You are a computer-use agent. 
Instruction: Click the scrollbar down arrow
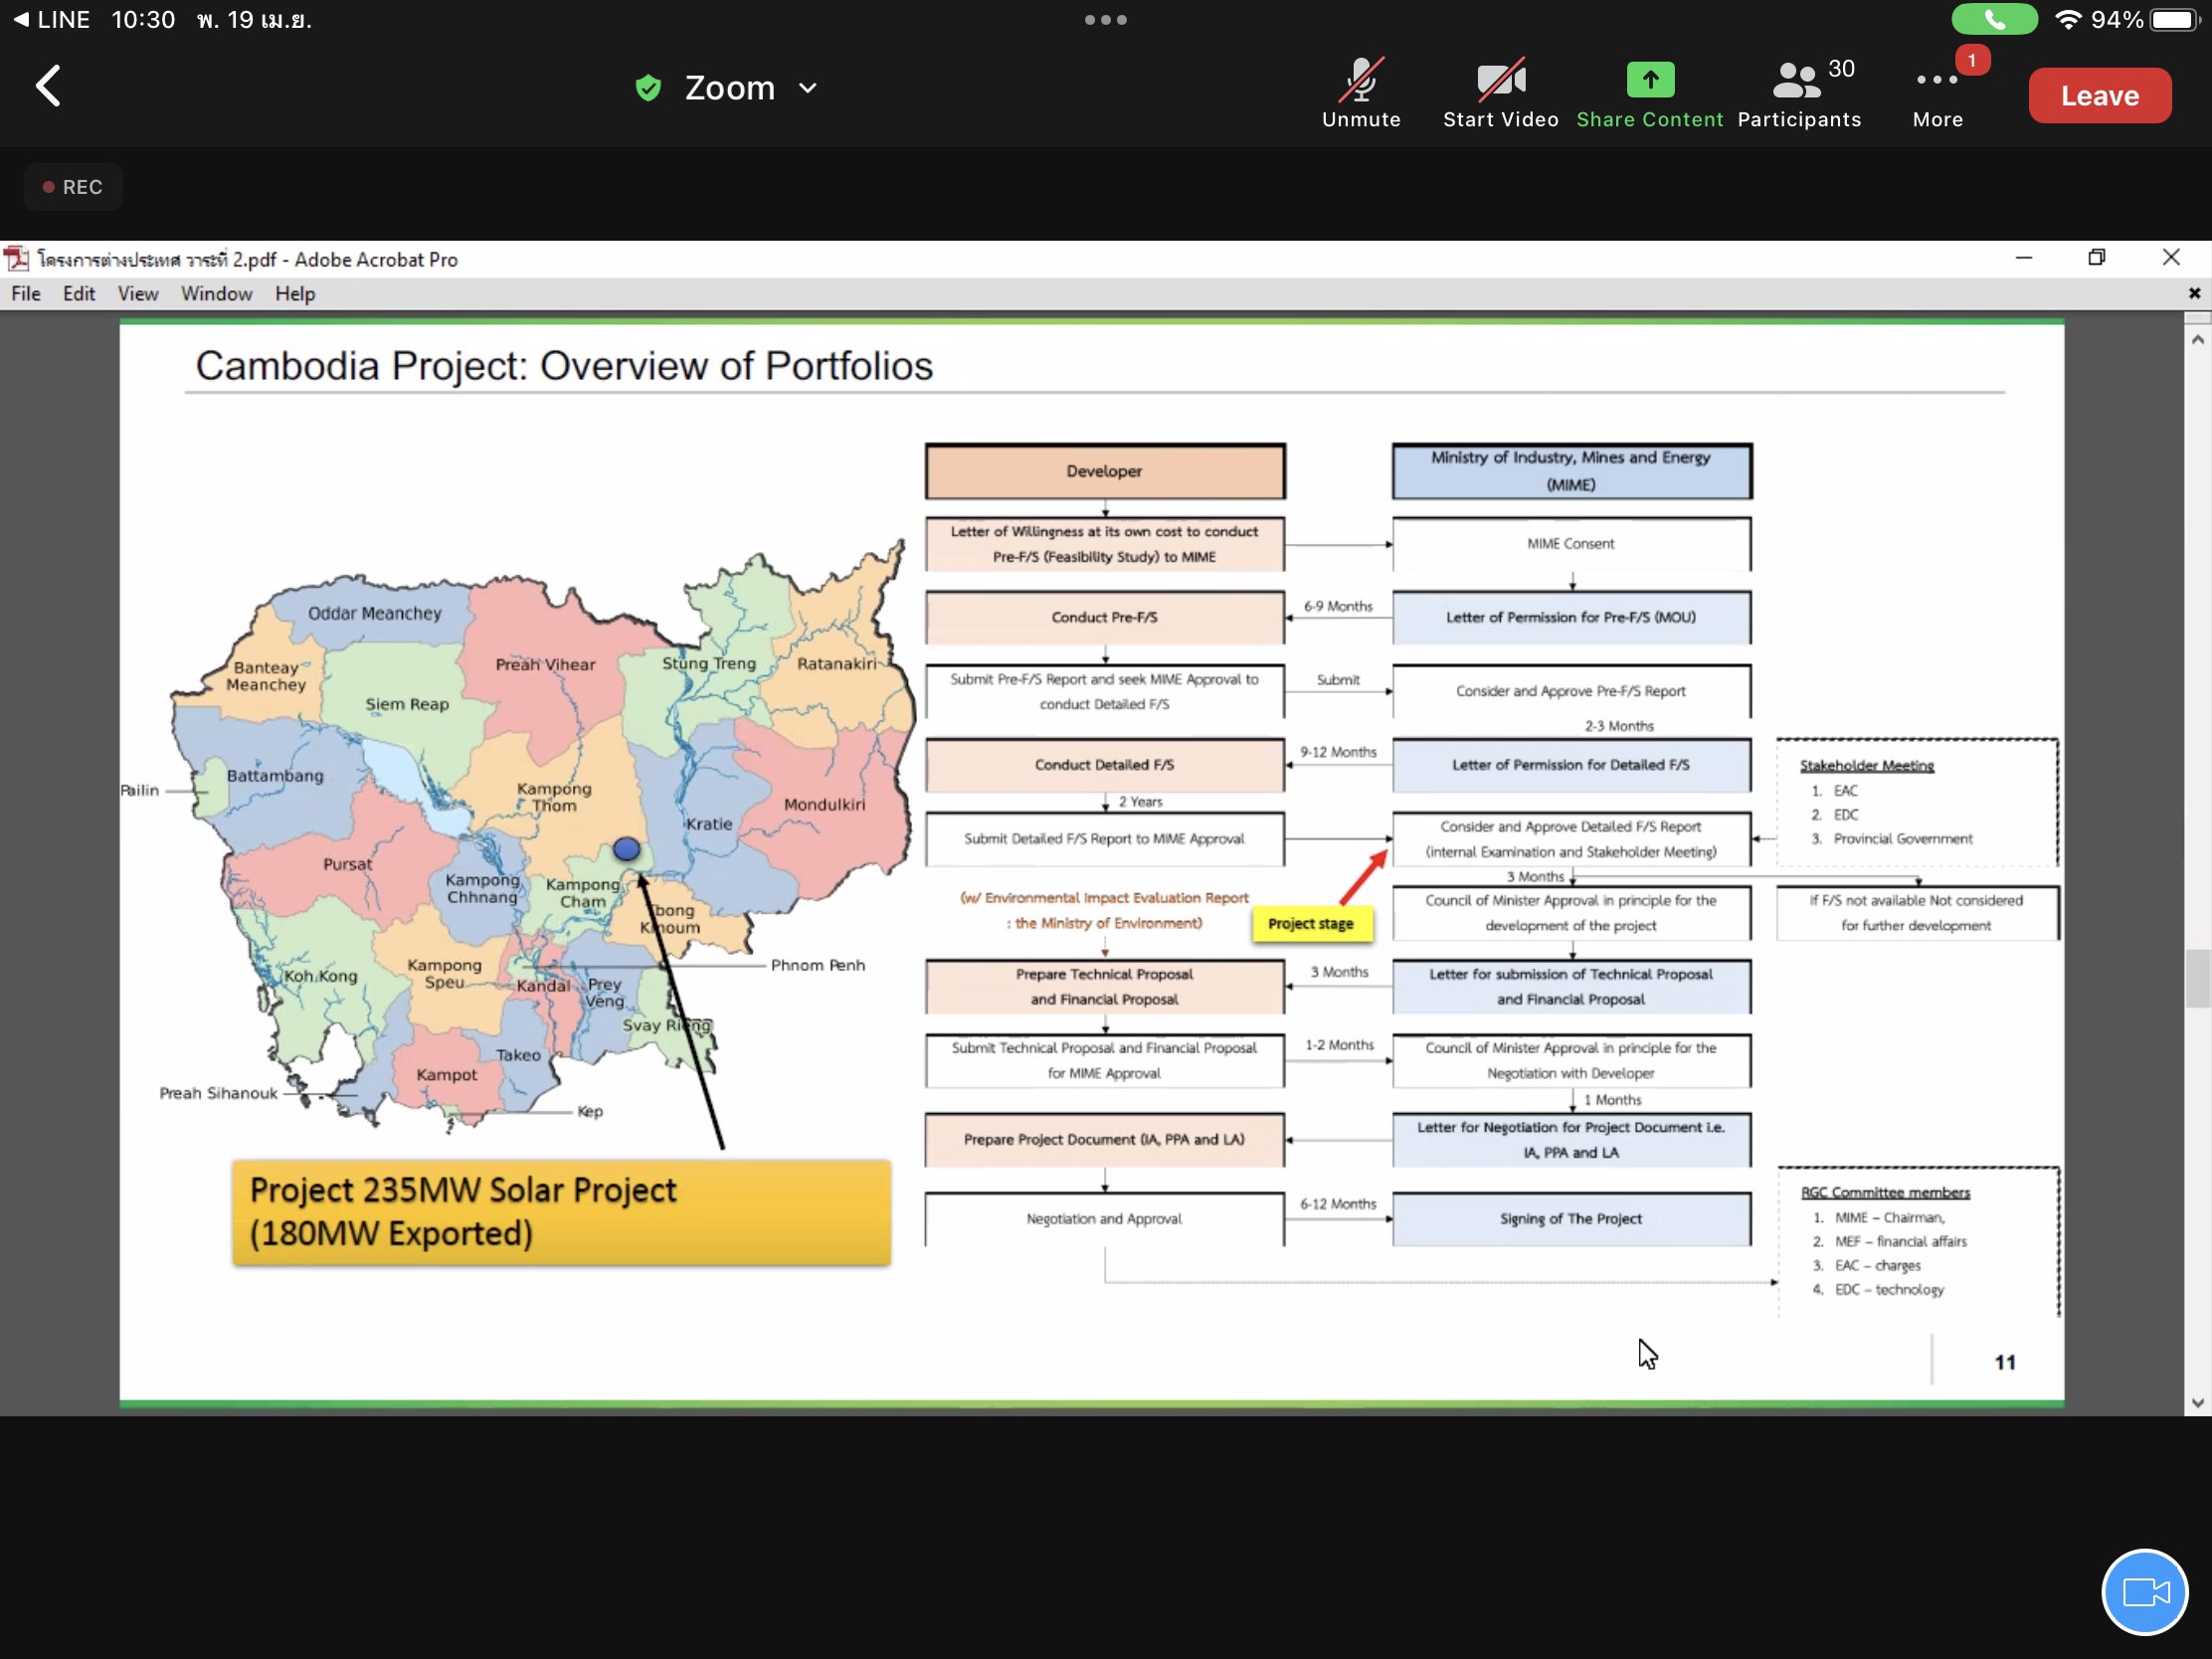pyautogui.click(x=2197, y=1402)
